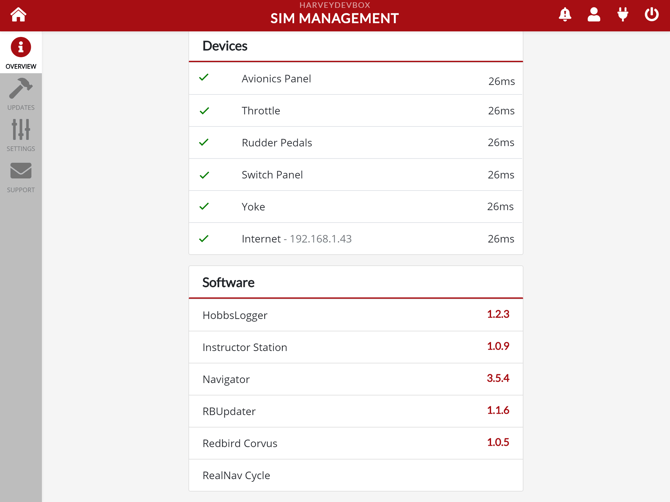Open Settings sliders icon in sidebar
670x502 pixels.
(21, 129)
